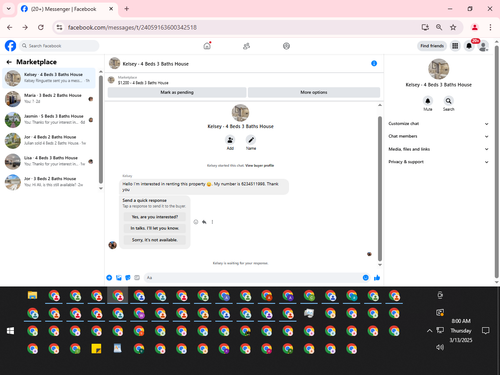Send quick reply "In talks. I'll let you know."
Viewport: 500px width, 375px height.
pos(155,228)
